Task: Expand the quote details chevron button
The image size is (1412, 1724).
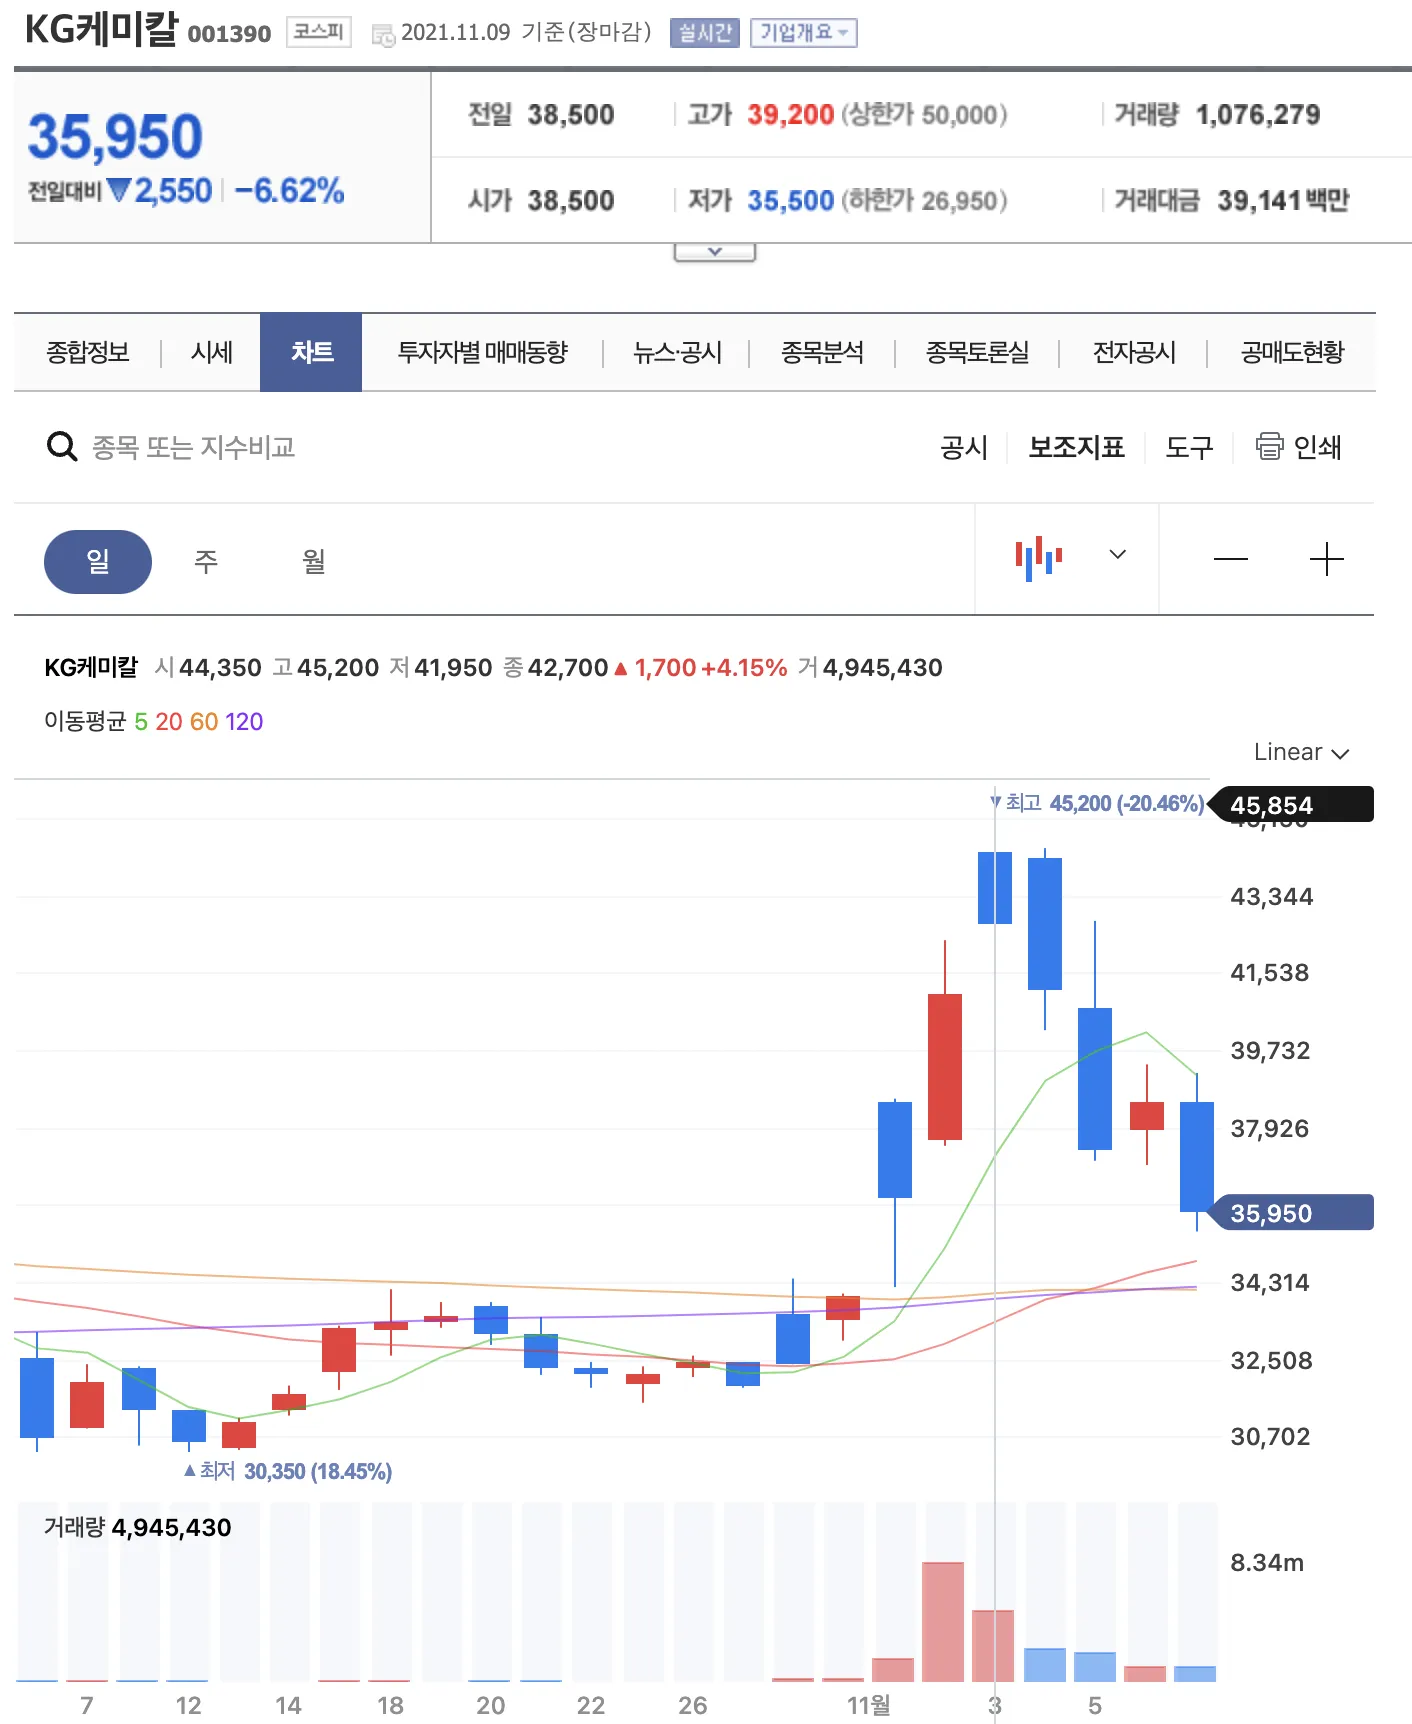Action: (714, 252)
